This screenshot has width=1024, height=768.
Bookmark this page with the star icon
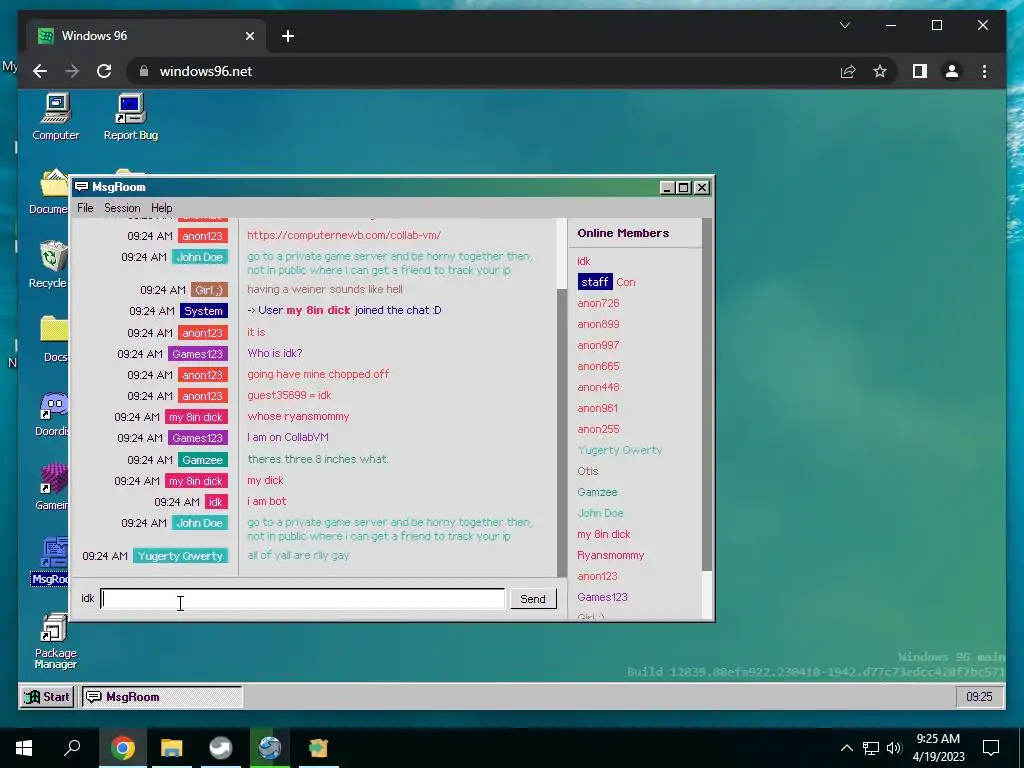(880, 71)
